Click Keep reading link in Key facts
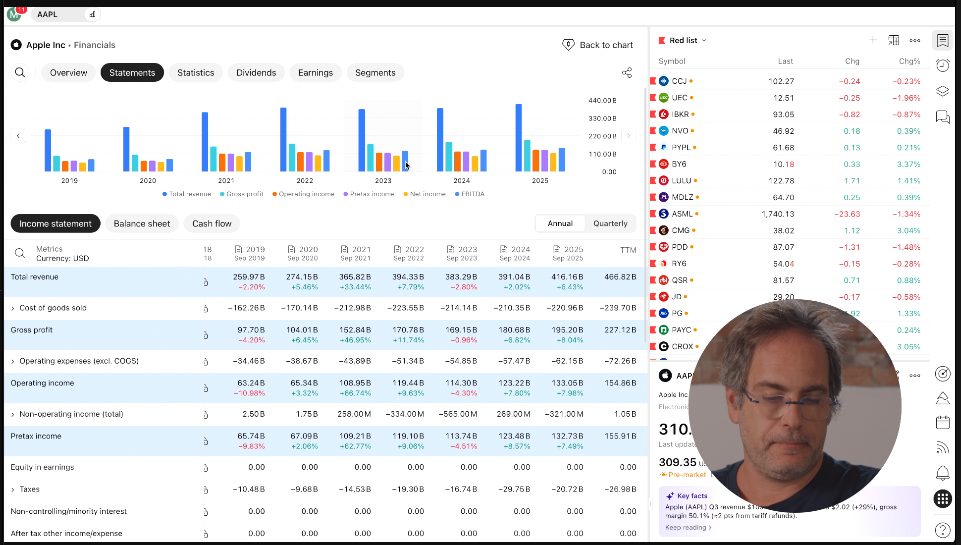The width and height of the screenshot is (961, 545). [x=688, y=527]
